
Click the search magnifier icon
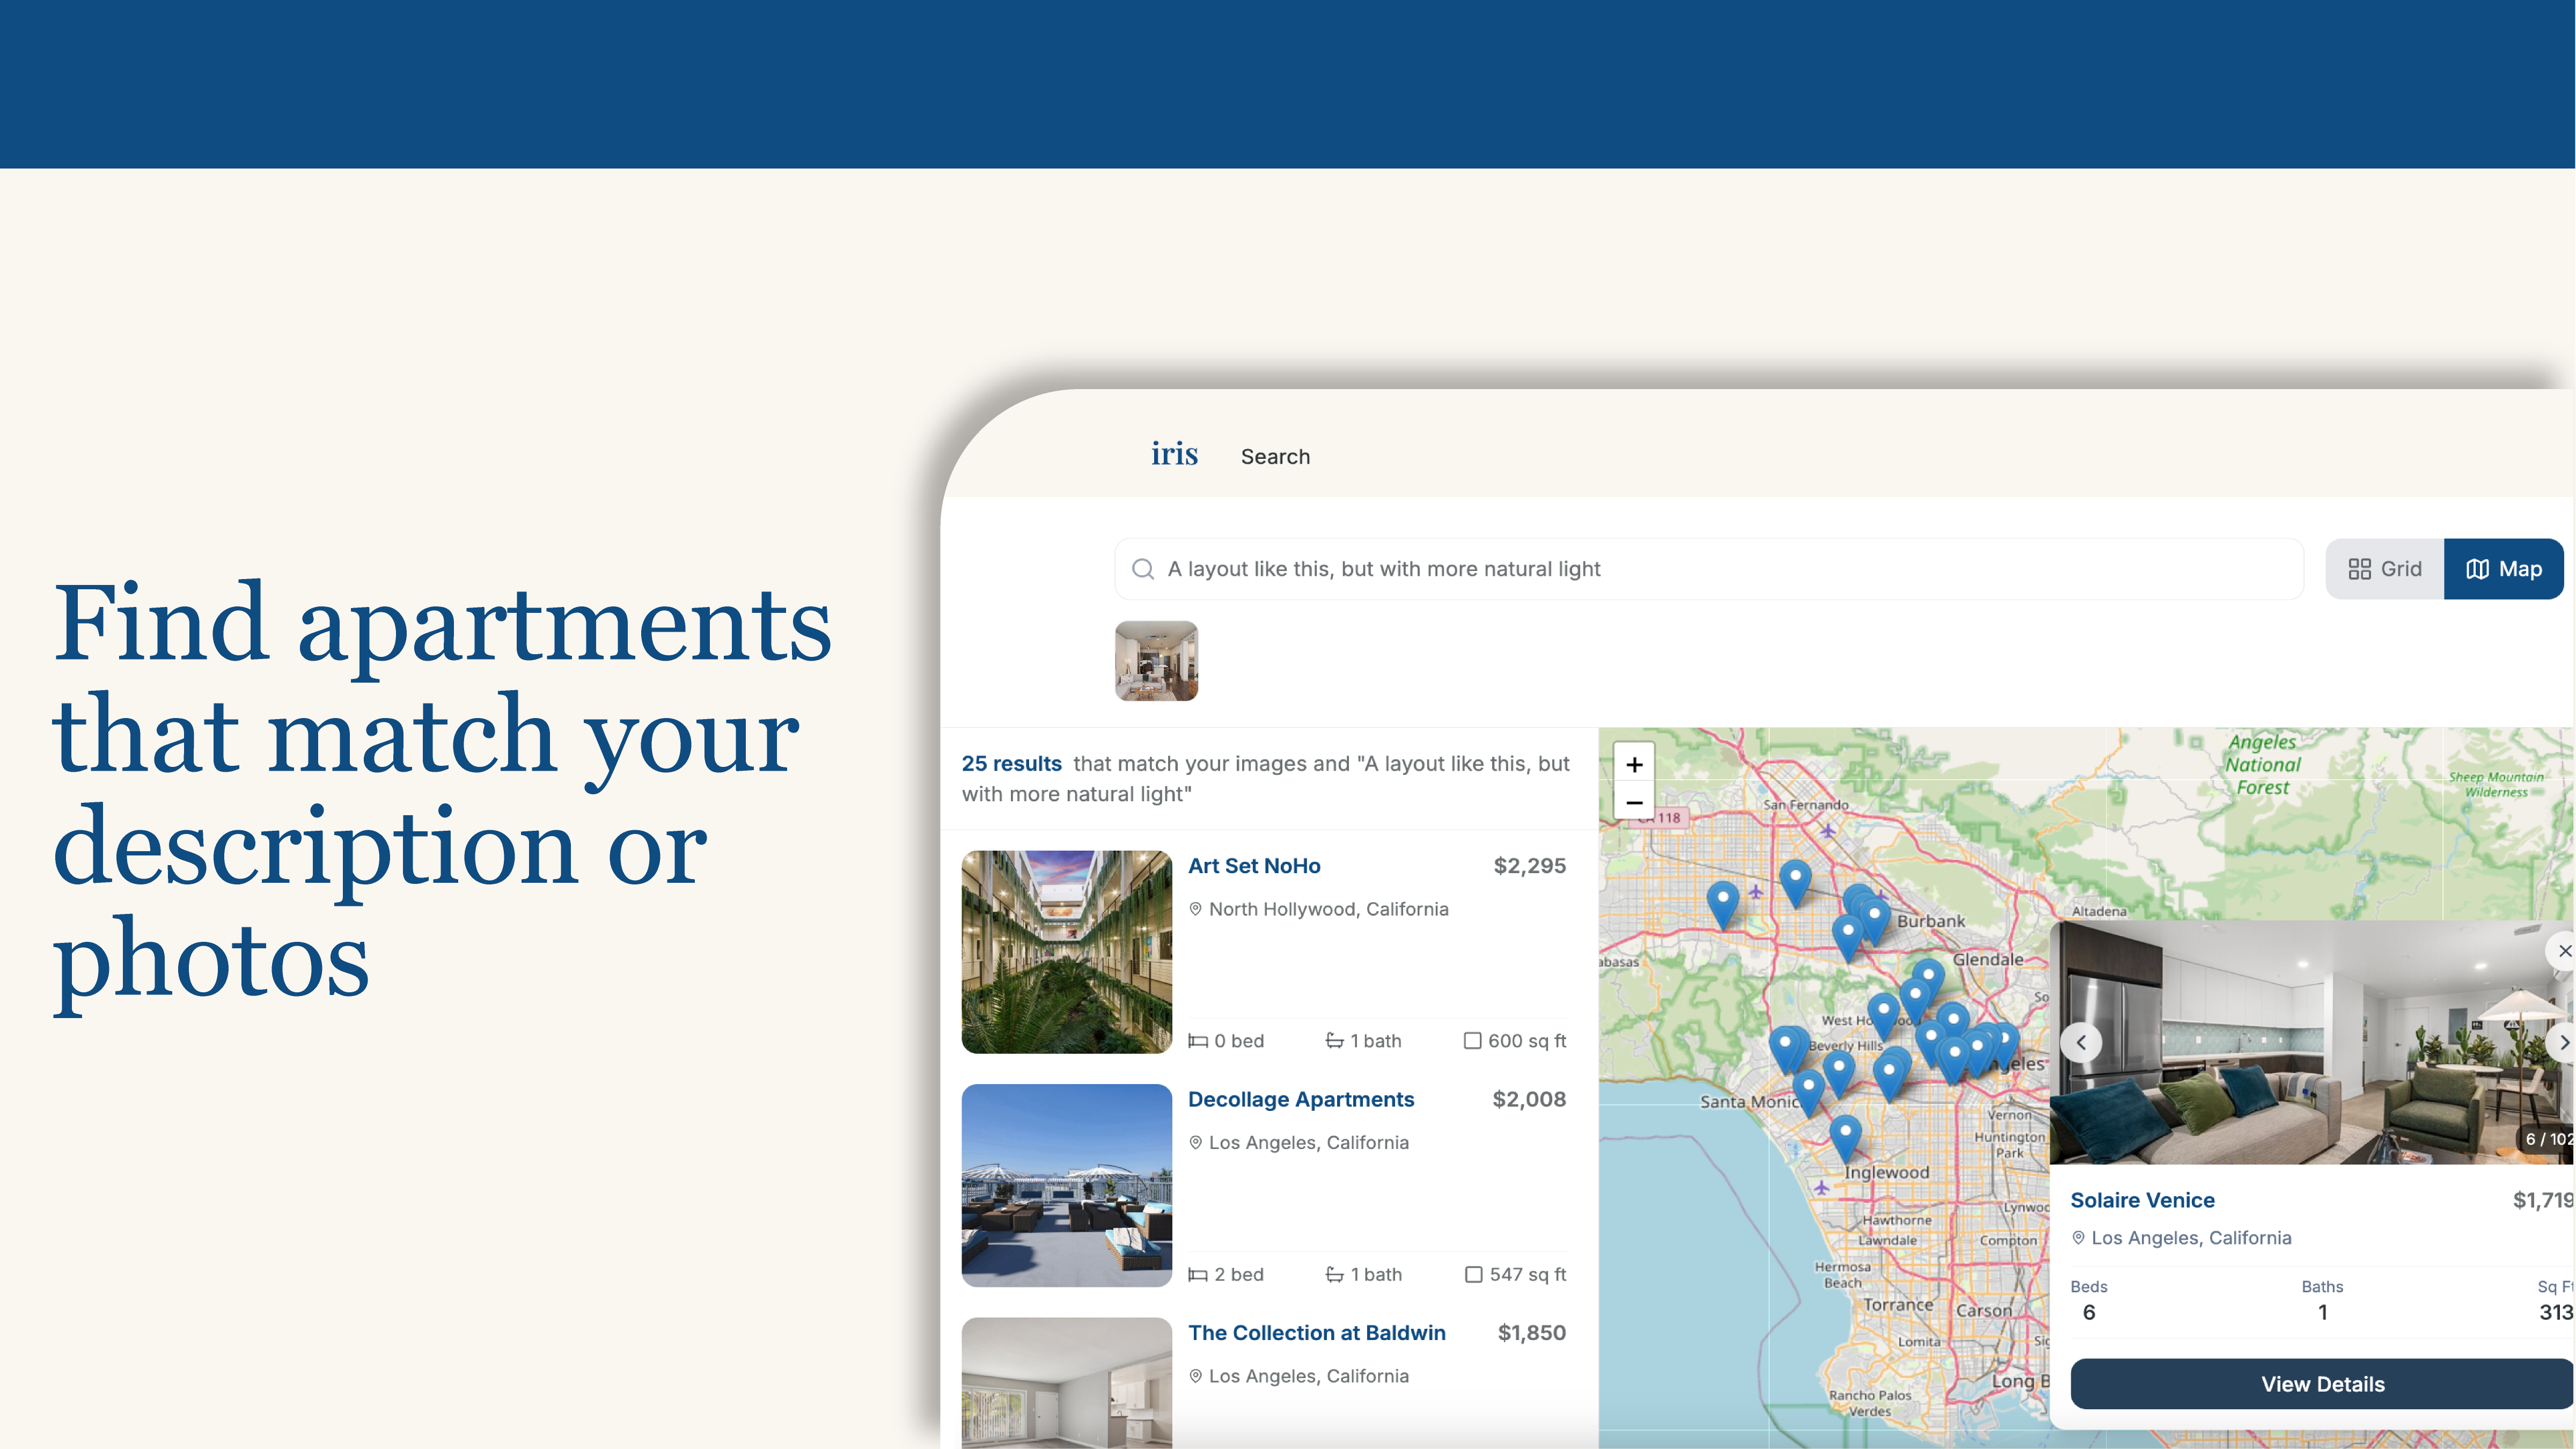(x=1142, y=569)
